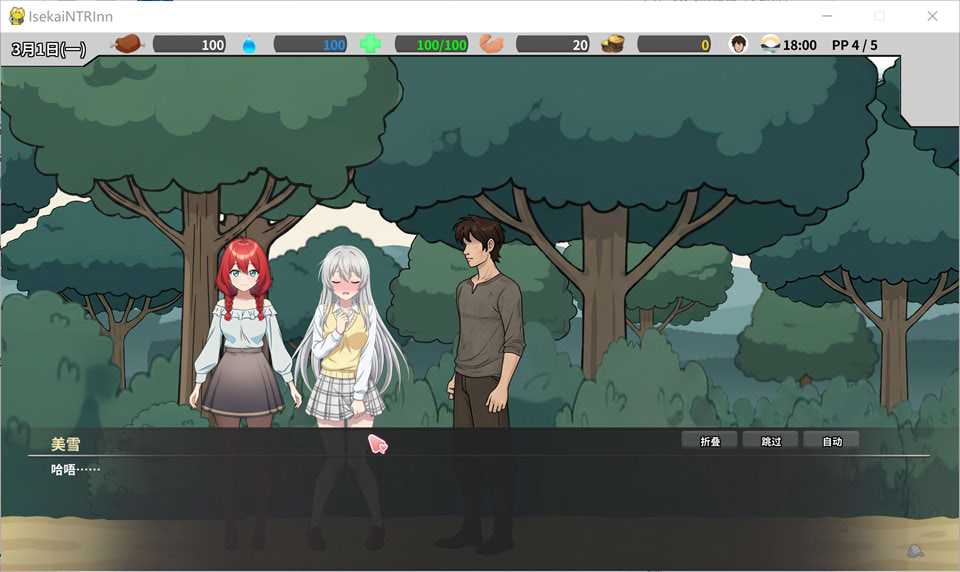Click the thirst bar showing blue 100
960x572 pixels.
[310, 45]
